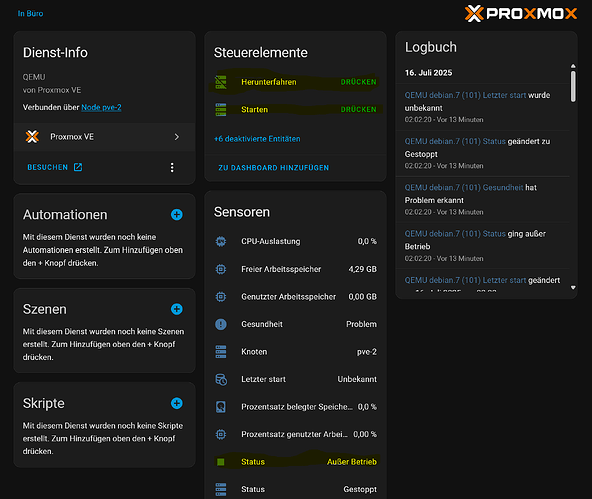Viewport: 592px width, 499px height.
Task: Click the Prozentsatz genutzter Arbeitsspeicher chip icon
Action: pyautogui.click(x=221, y=434)
